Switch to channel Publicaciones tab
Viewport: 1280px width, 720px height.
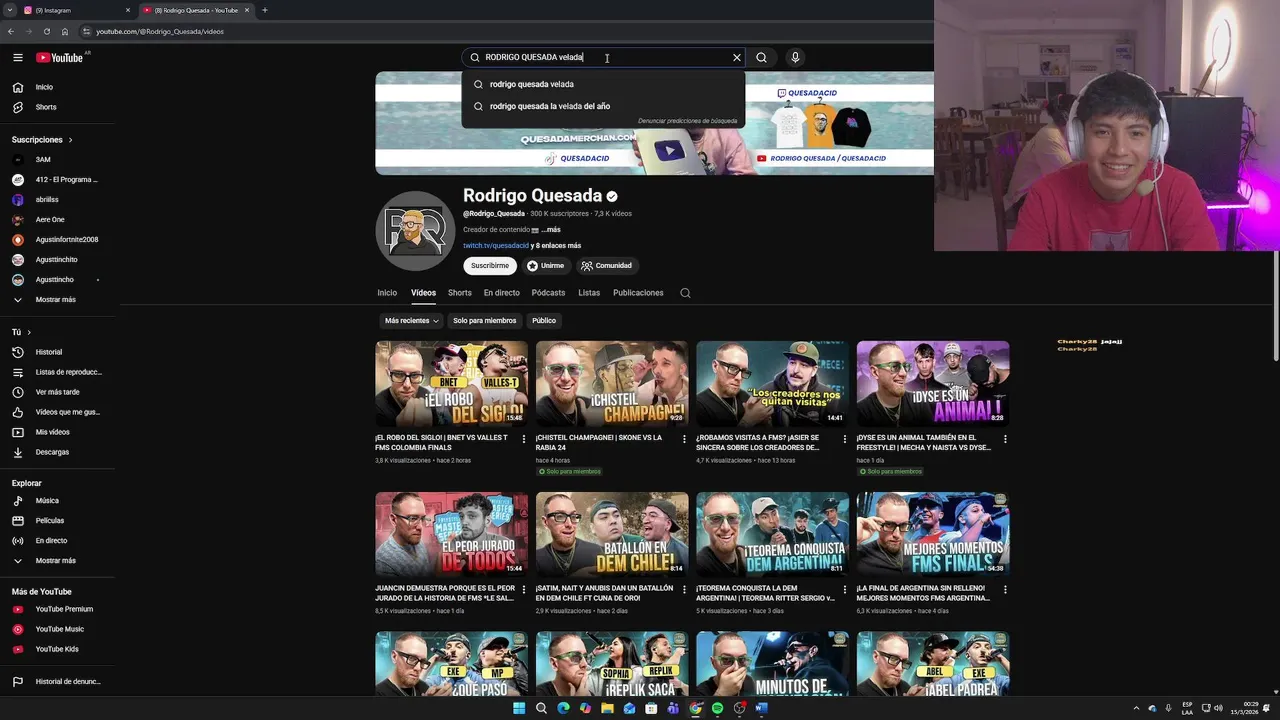[x=638, y=293]
